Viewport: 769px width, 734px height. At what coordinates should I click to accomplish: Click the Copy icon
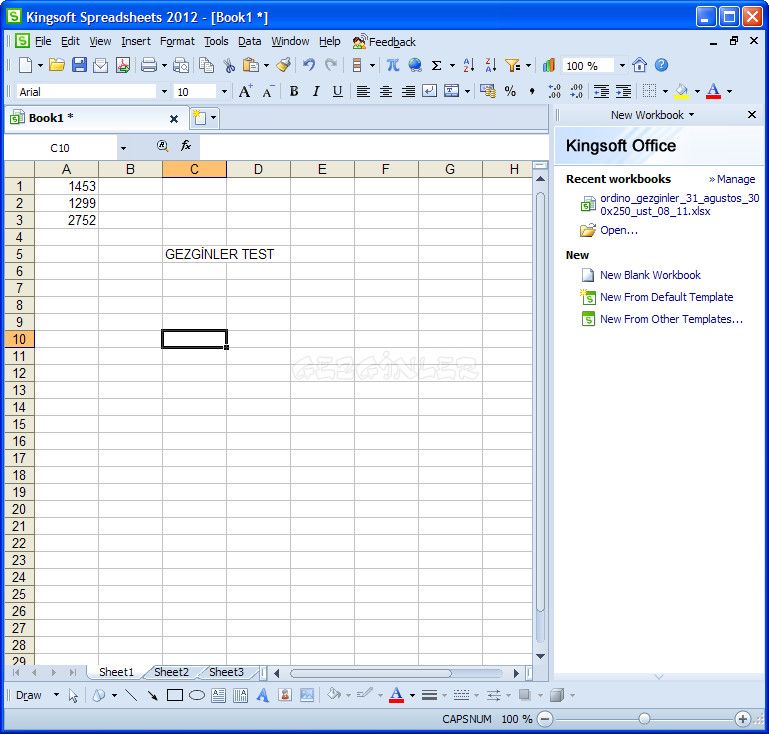(206, 65)
